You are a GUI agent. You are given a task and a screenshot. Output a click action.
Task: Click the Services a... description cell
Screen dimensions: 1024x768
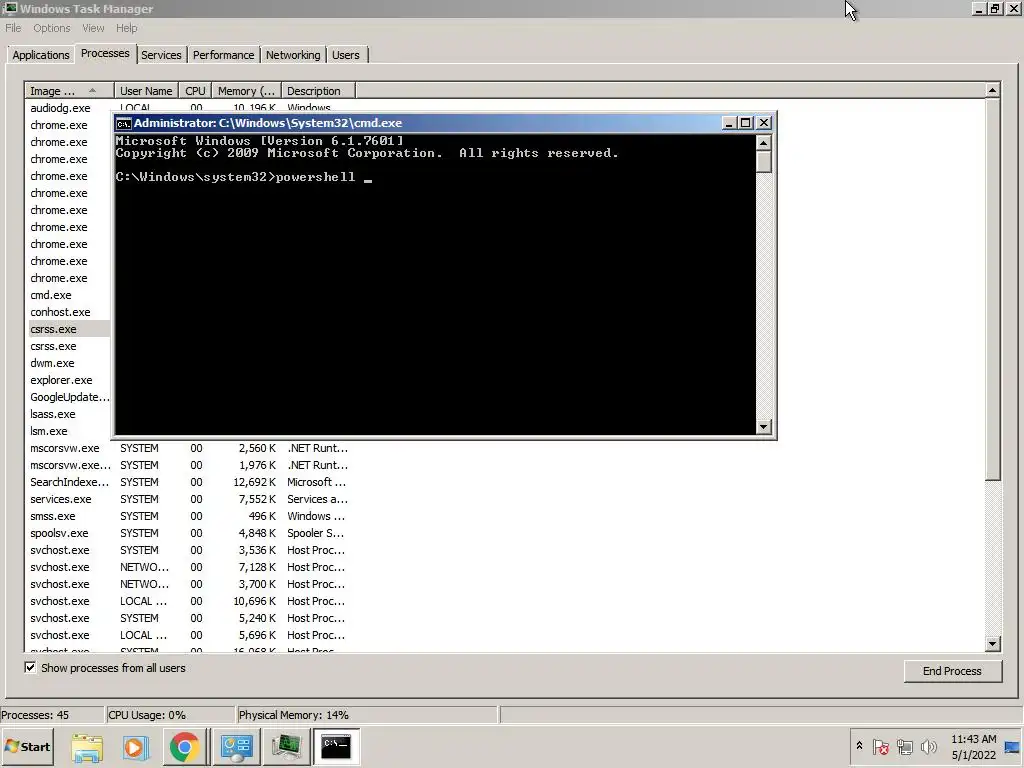click(x=317, y=499)
